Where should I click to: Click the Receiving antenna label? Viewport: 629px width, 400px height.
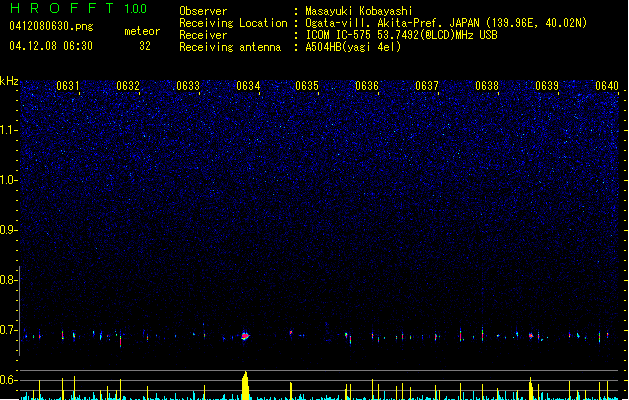pyautogui.click(x=230, y=47)
